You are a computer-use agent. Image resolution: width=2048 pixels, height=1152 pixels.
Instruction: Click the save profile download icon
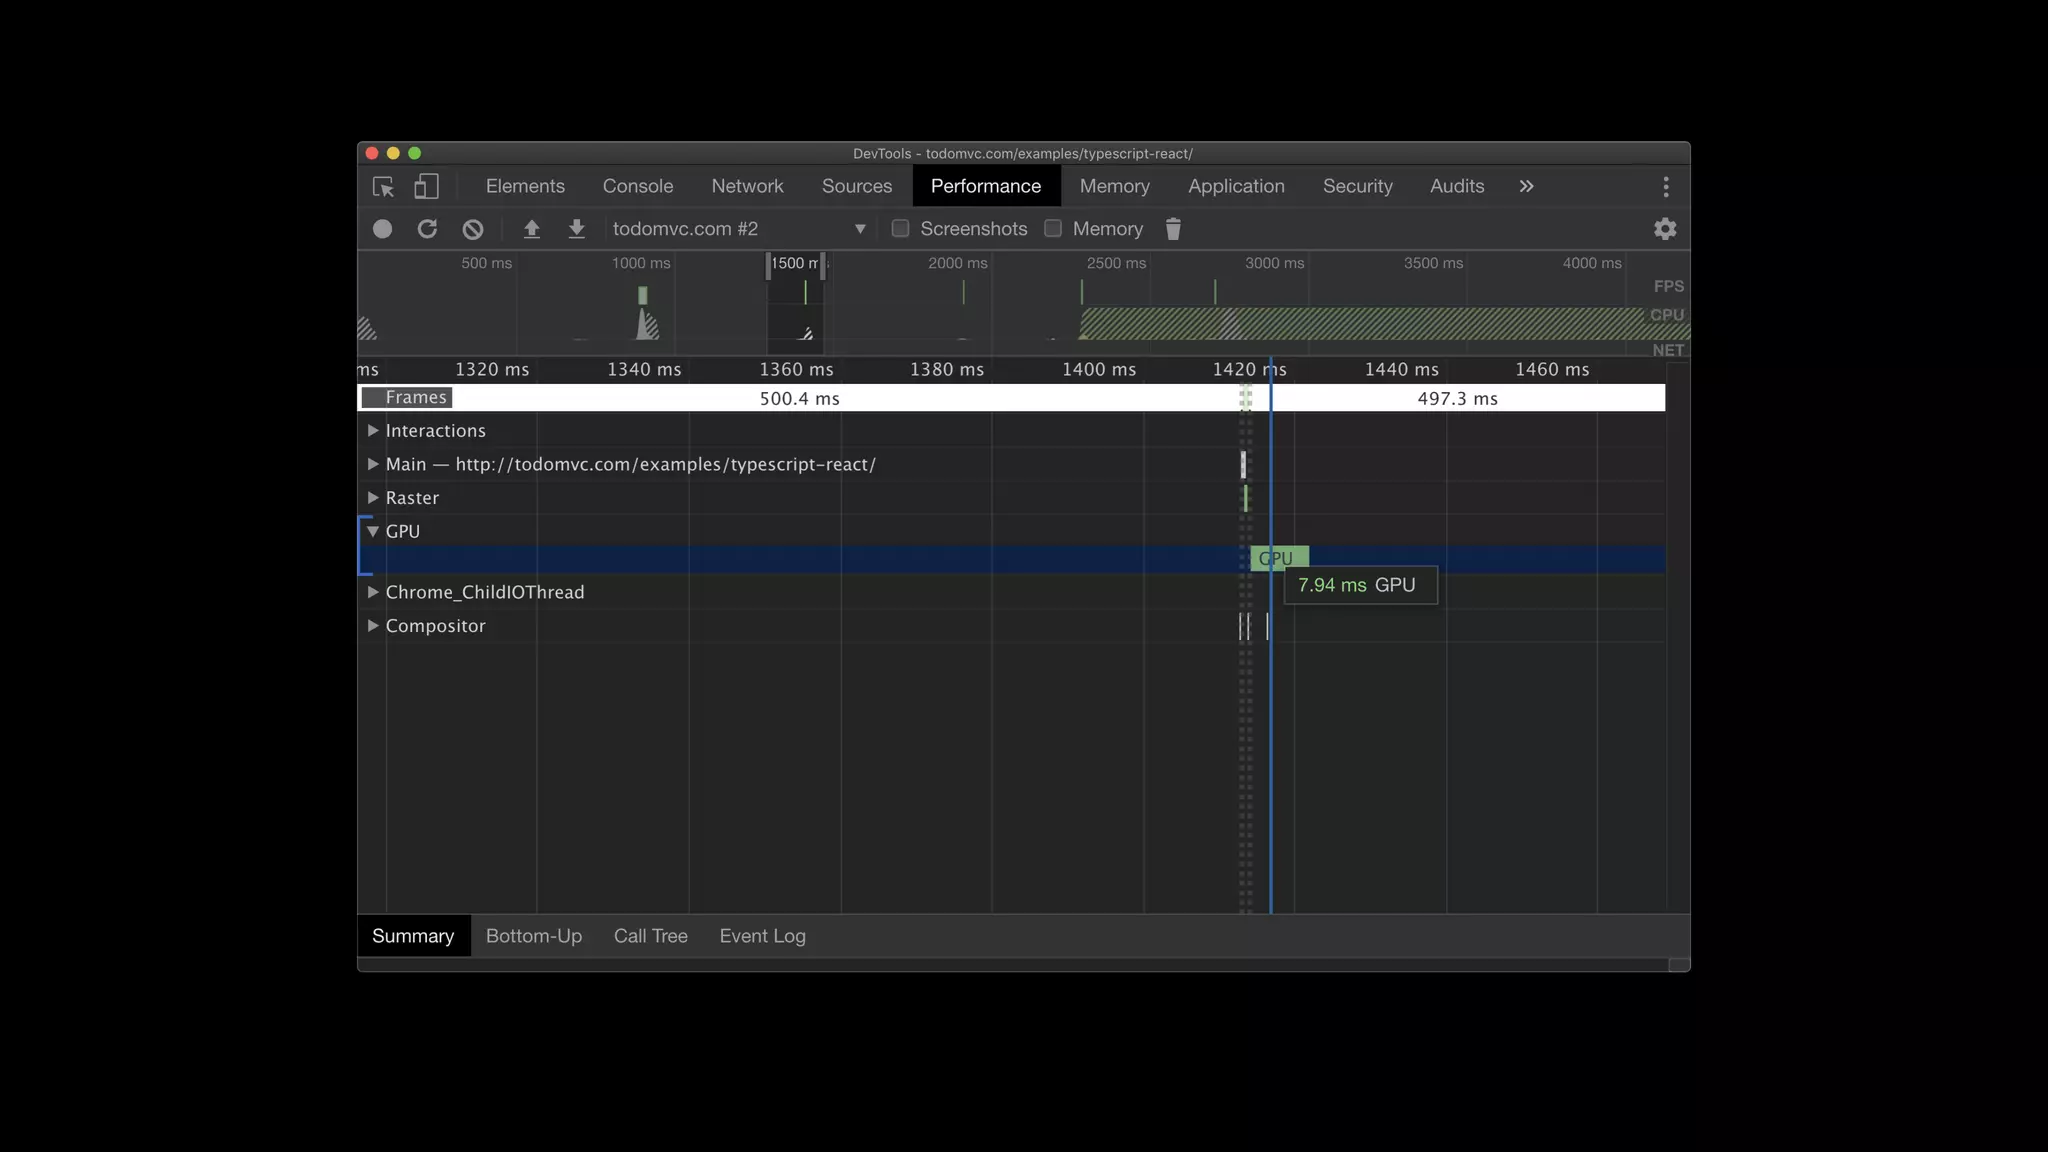[x=577, y=229]
